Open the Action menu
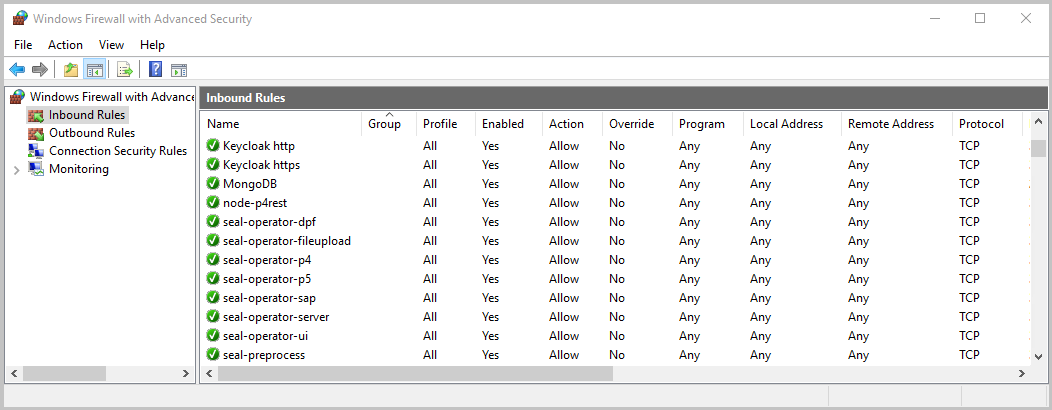 point(65,45)
